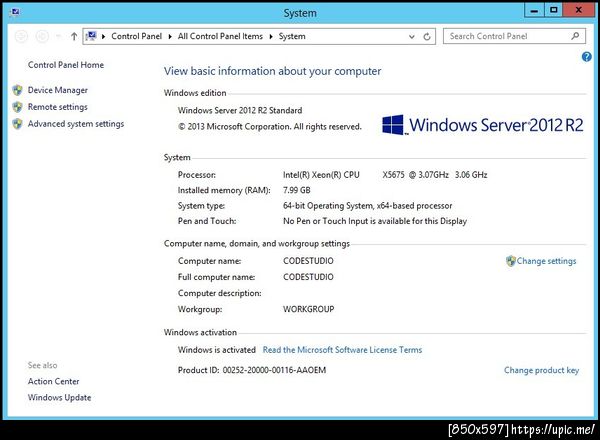The width and height of the screenshot is (600, 440).
Task: Refresh the address bar view
Action: pyautogui.click(x=427, y=37)
